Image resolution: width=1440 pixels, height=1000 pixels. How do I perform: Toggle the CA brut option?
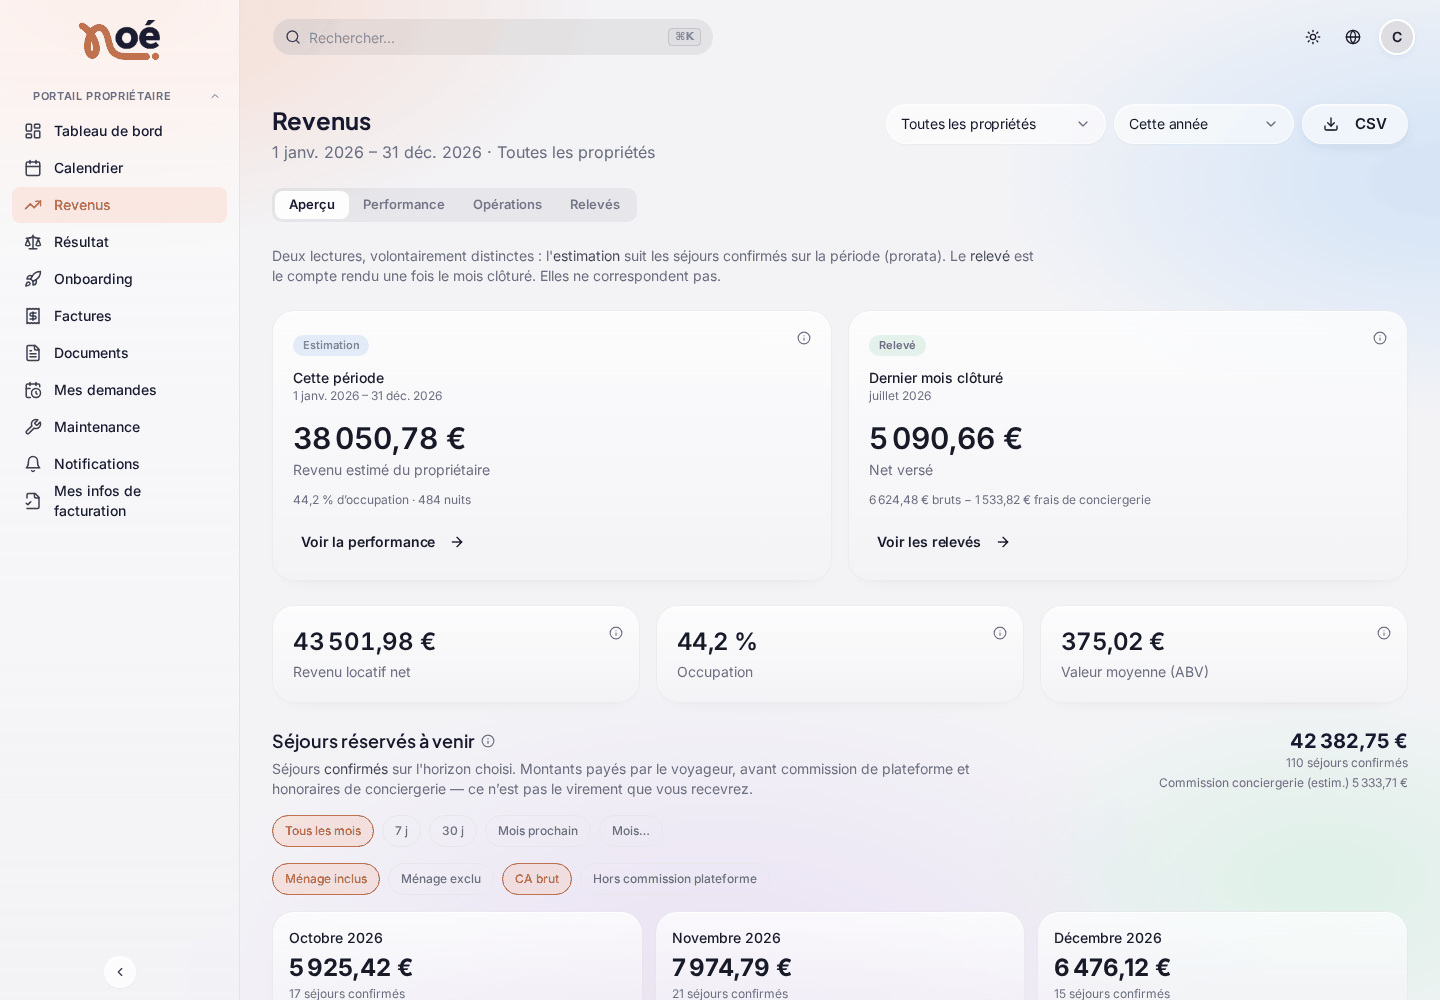(537, 879)
